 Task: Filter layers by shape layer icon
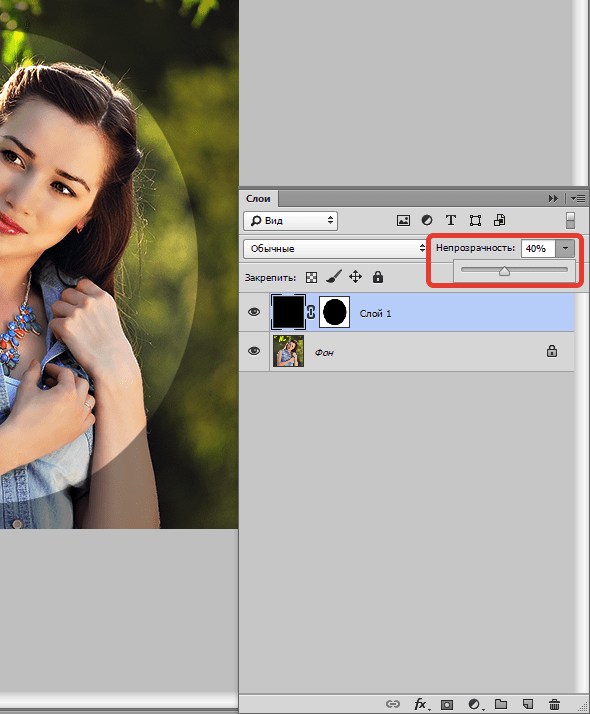coord(475,221)
